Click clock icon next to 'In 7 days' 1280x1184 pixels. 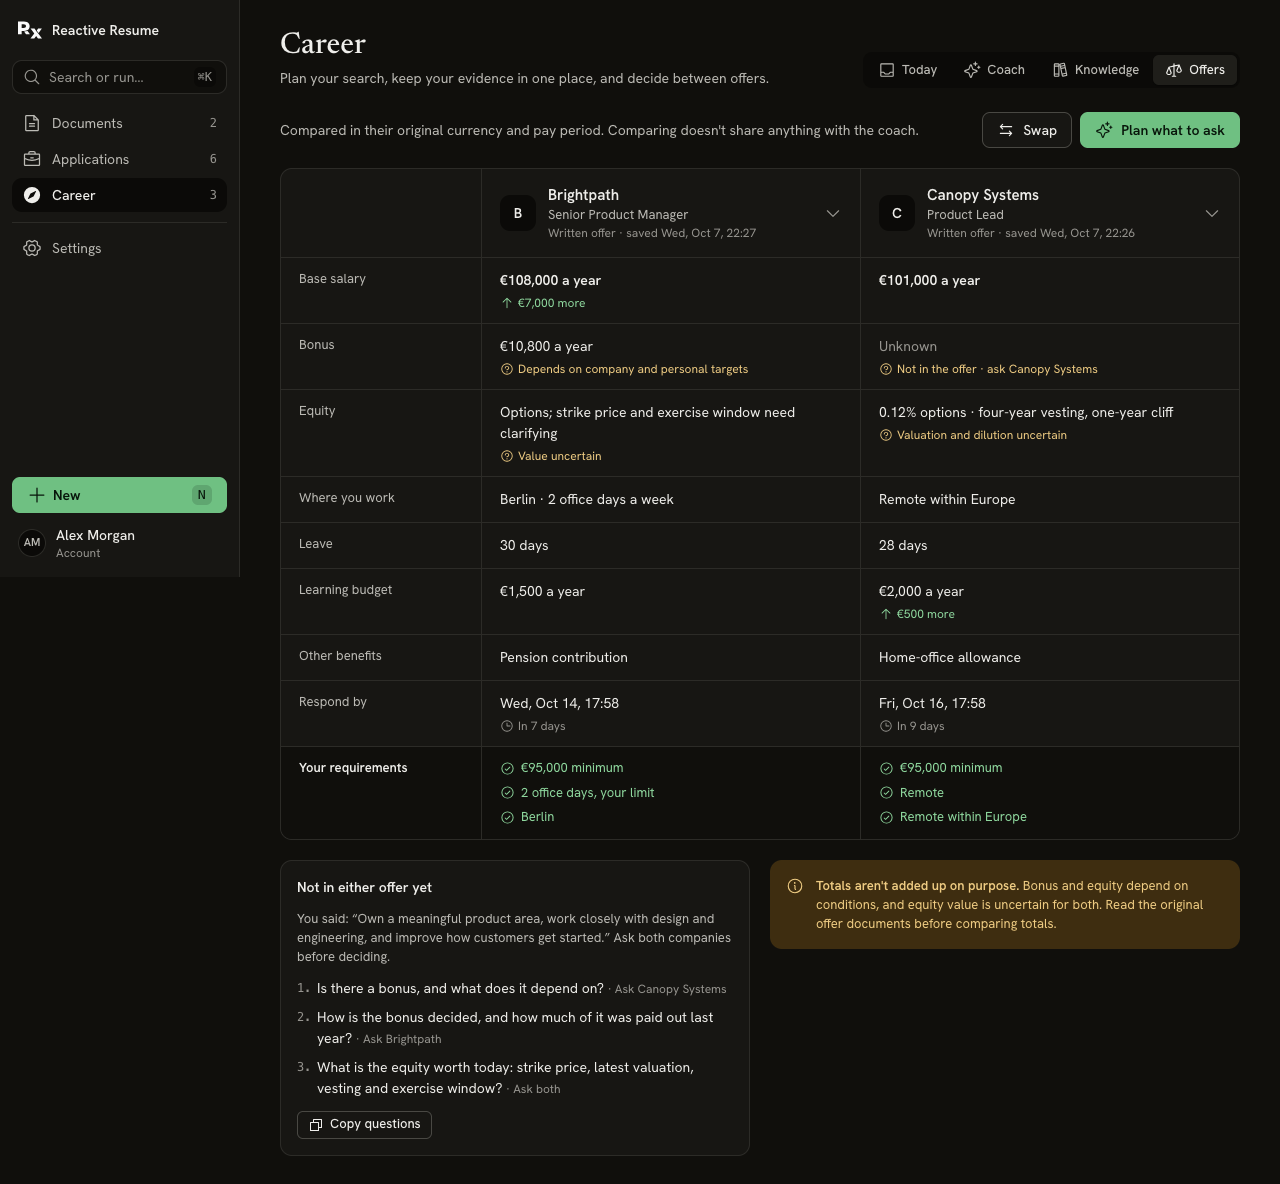pos(506,726)
